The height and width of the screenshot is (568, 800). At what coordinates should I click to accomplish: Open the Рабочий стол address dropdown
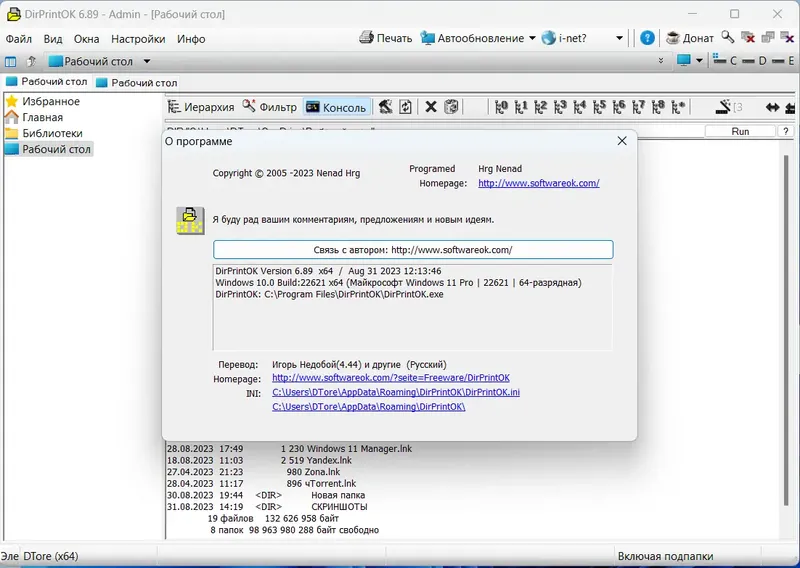tap(147, 61)
